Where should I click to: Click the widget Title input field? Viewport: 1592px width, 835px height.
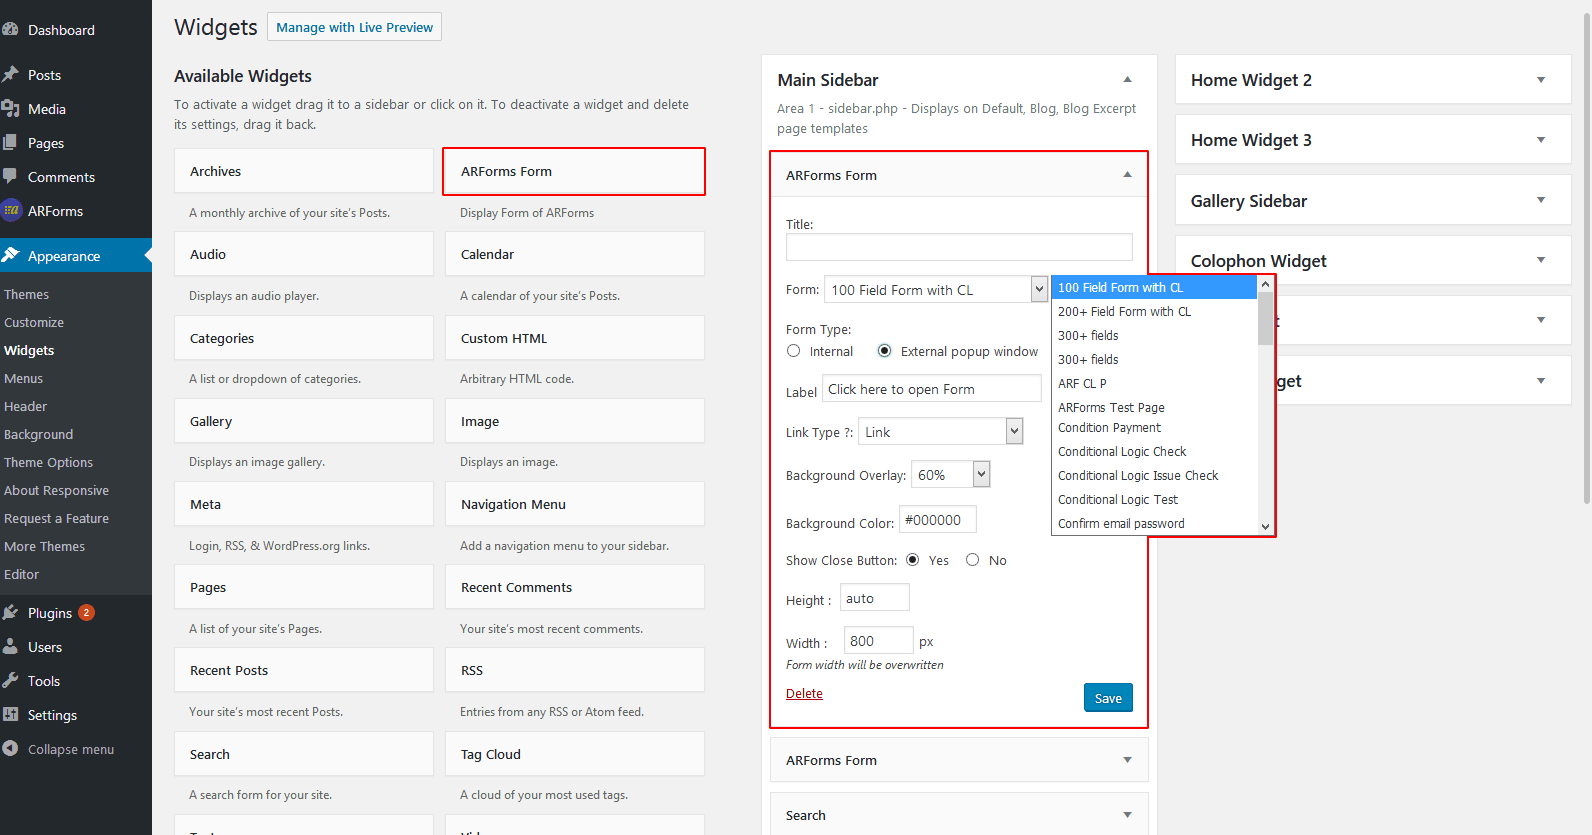point(959,247)
